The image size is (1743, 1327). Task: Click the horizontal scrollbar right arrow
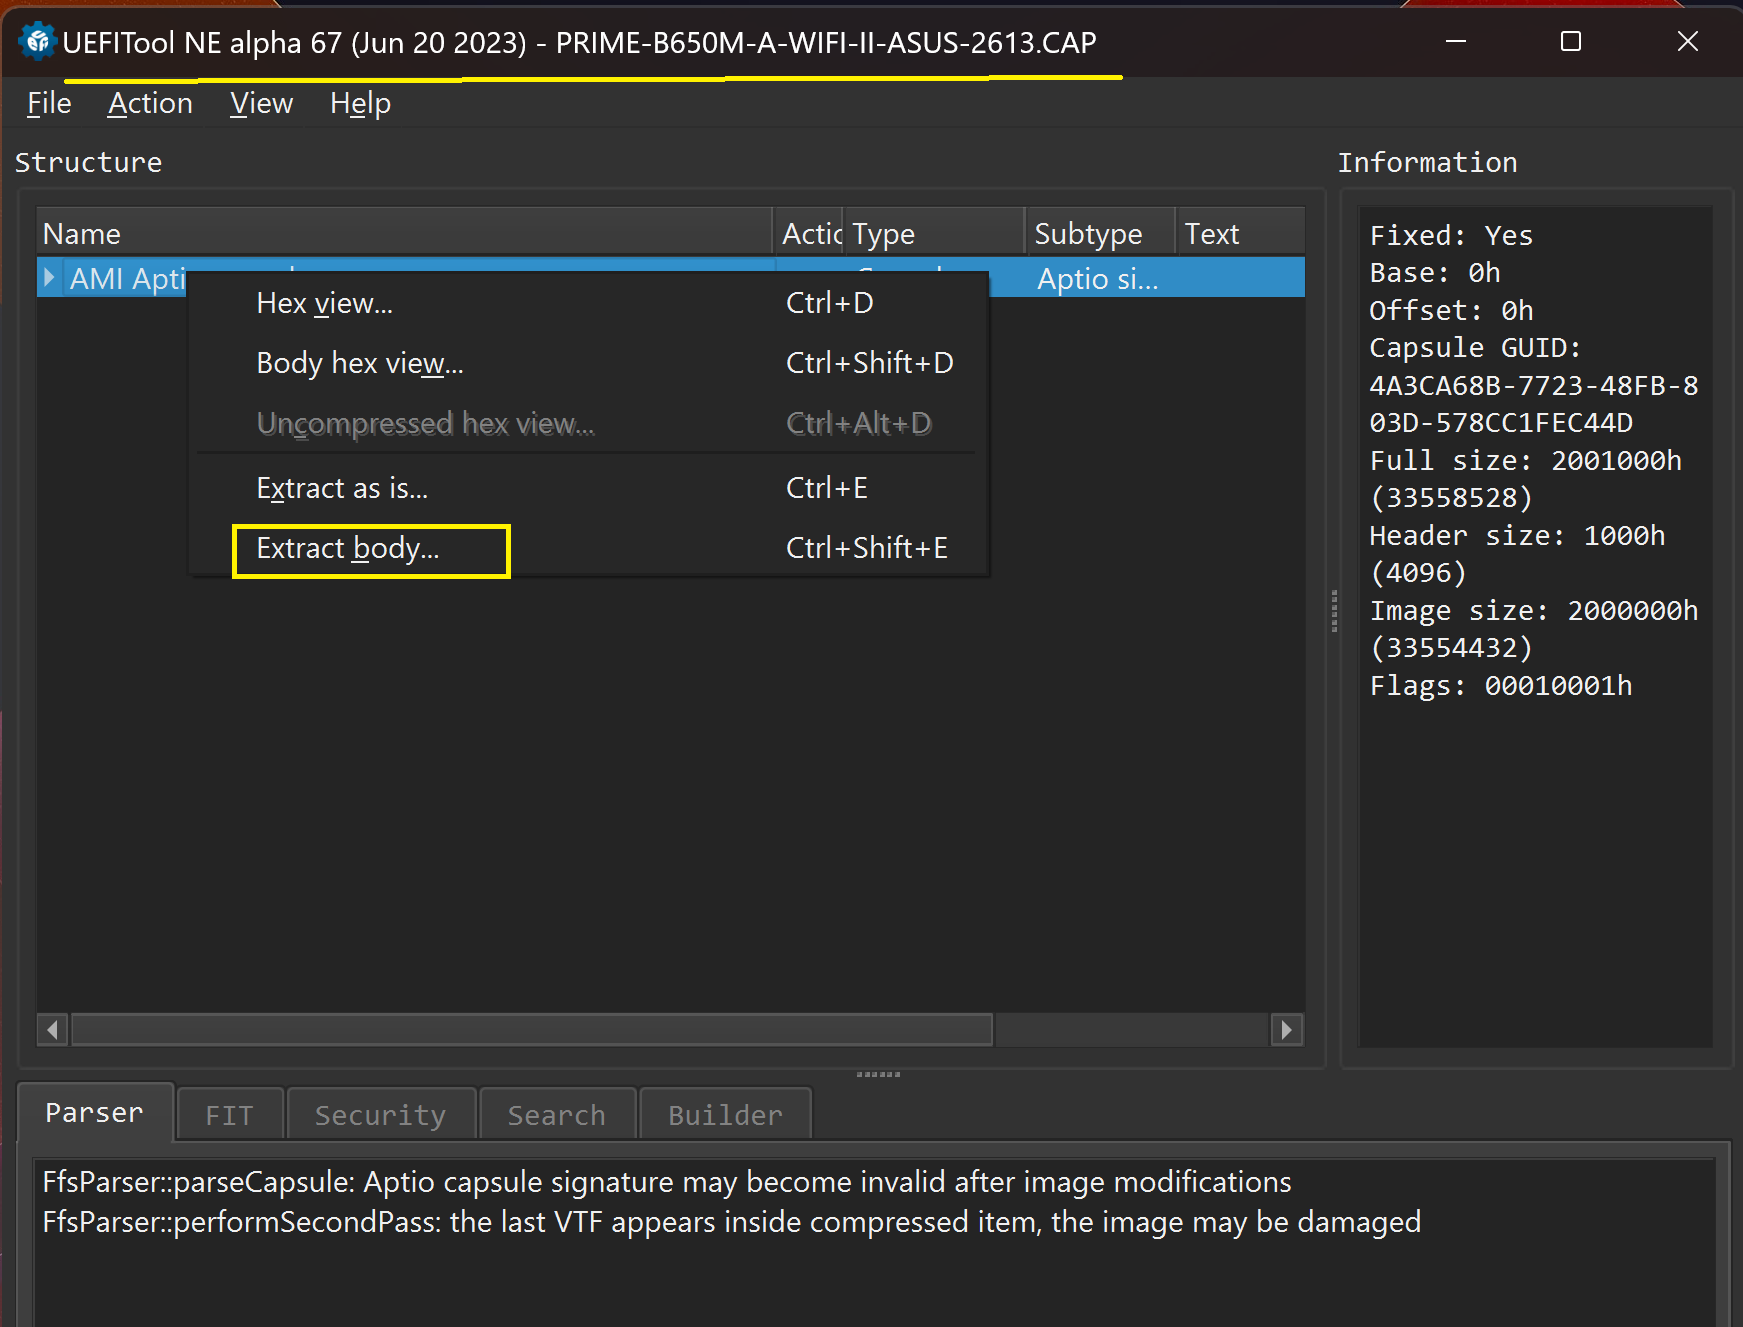point(1287,1029)
